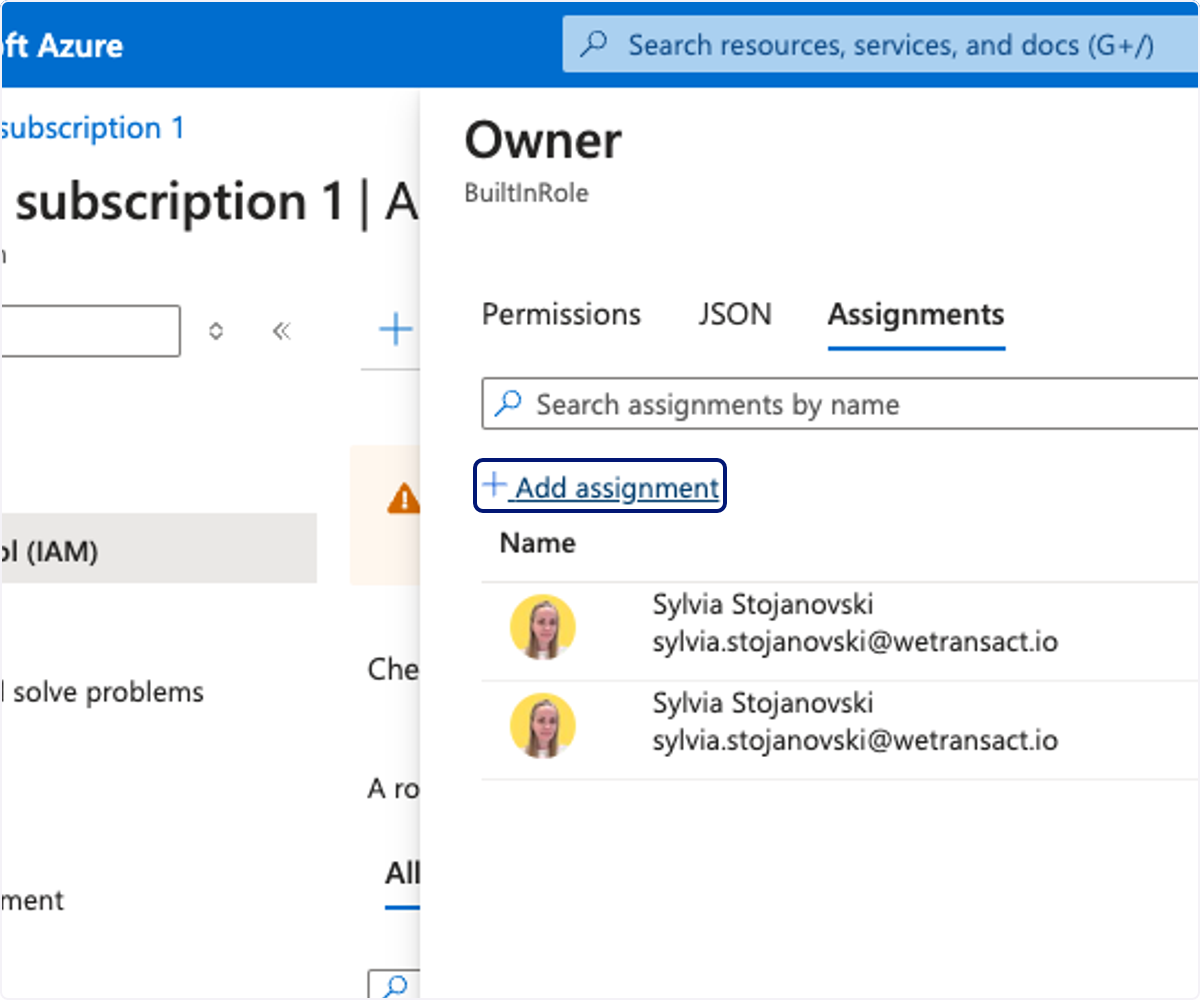Viewport: 1200px width, 1000px height.
Task: Click the Owner role heading
Action: coord(543,141)
